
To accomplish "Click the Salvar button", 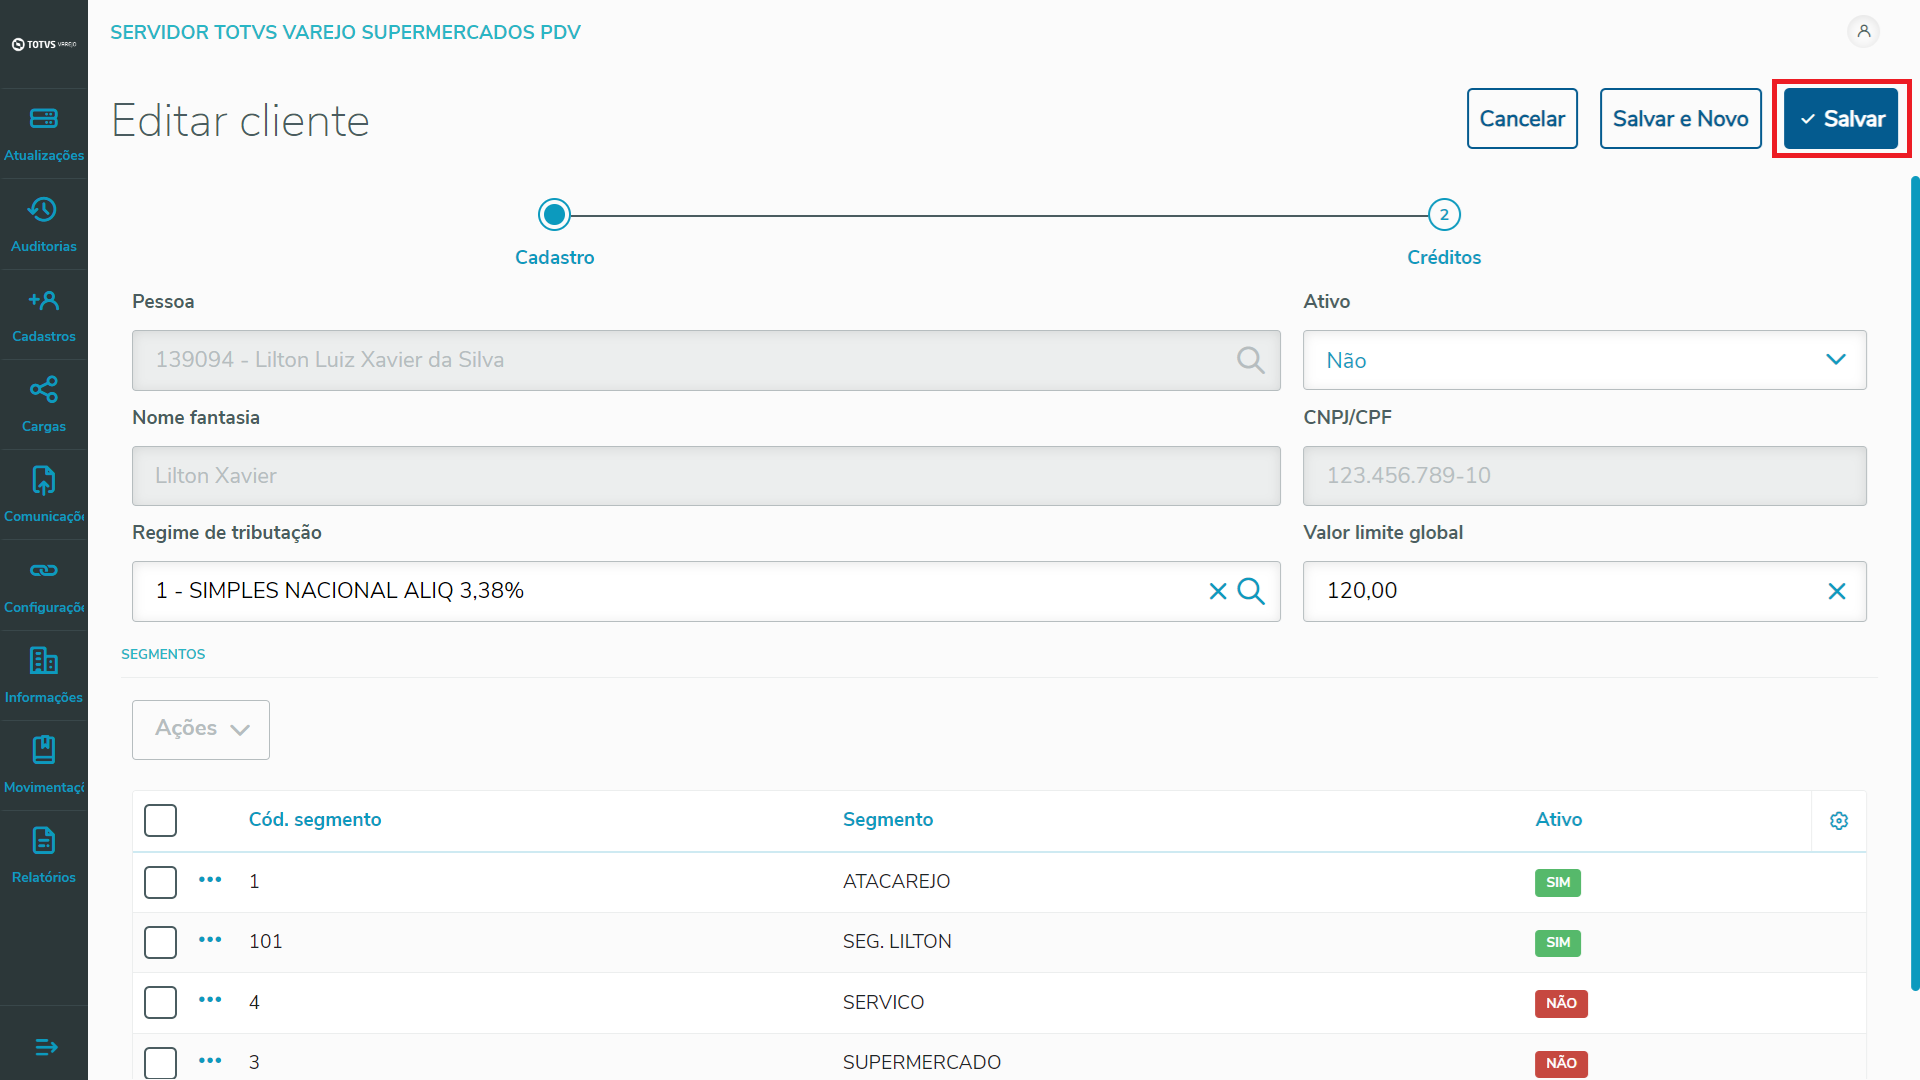I will 1840,119.
